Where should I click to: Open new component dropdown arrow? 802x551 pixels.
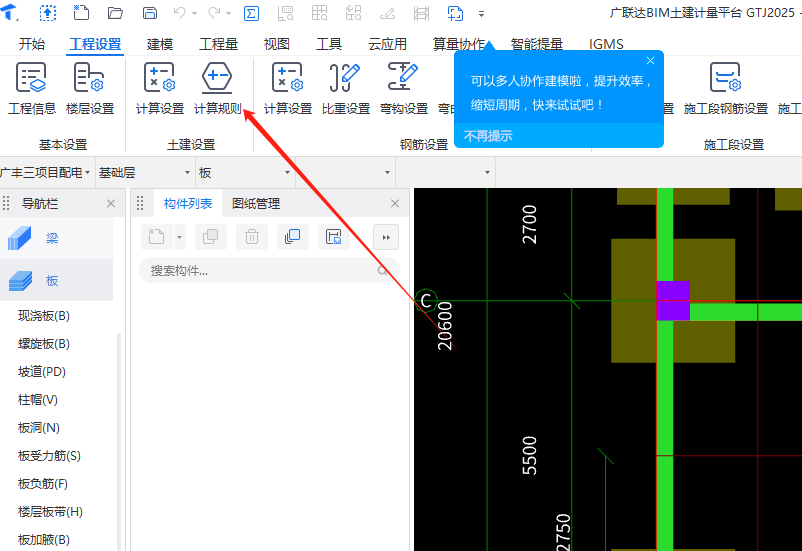(x=179, y=237)
